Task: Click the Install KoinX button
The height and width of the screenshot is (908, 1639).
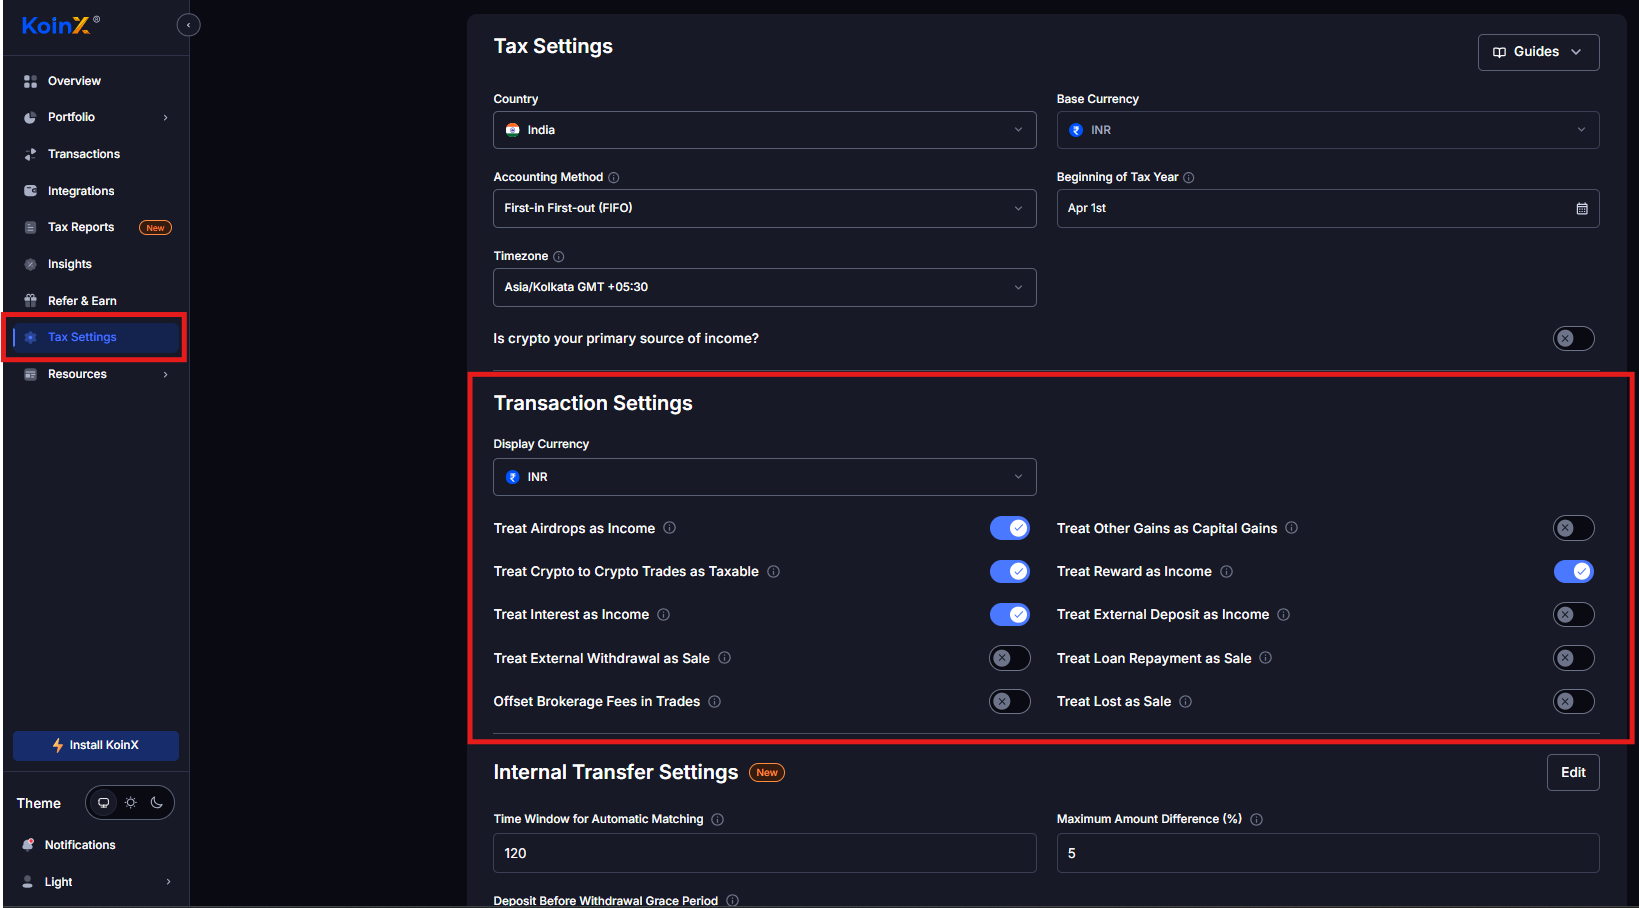Action: tap(96, 745)
